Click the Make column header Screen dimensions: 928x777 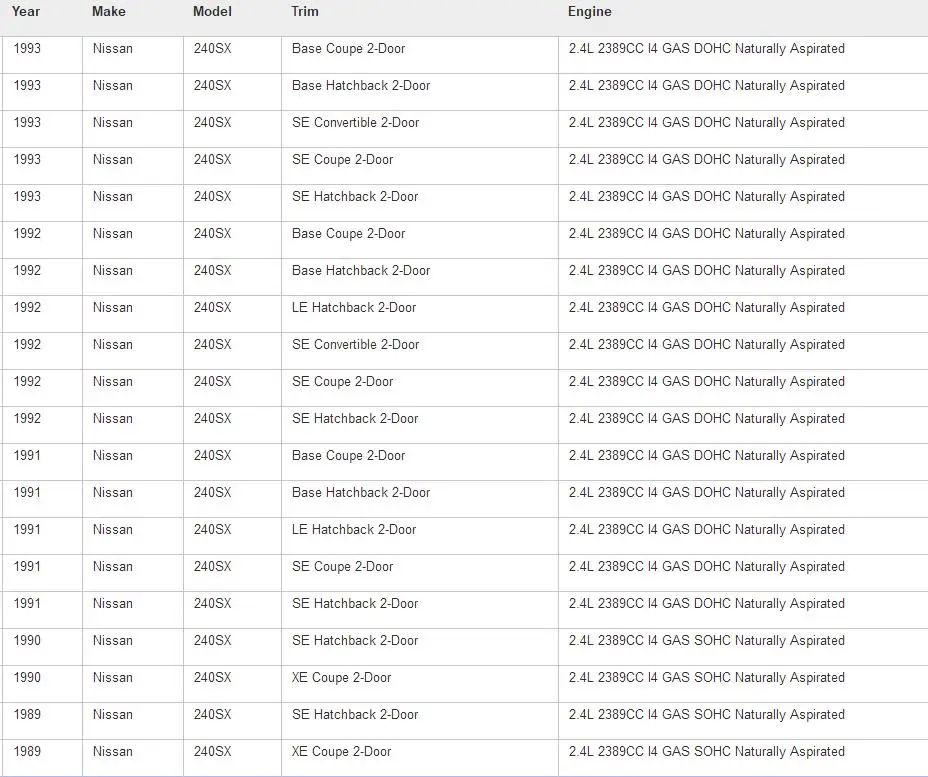click(x=109, y=11)
